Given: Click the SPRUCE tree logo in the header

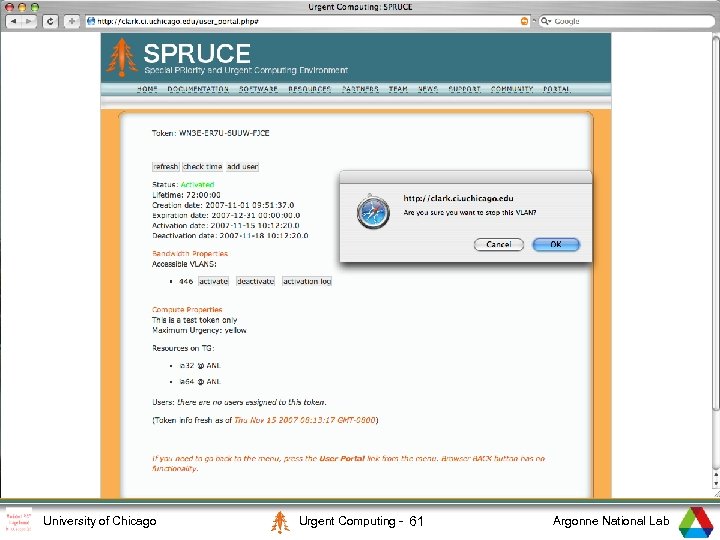Looking at the screenshot, I should 121,57.
